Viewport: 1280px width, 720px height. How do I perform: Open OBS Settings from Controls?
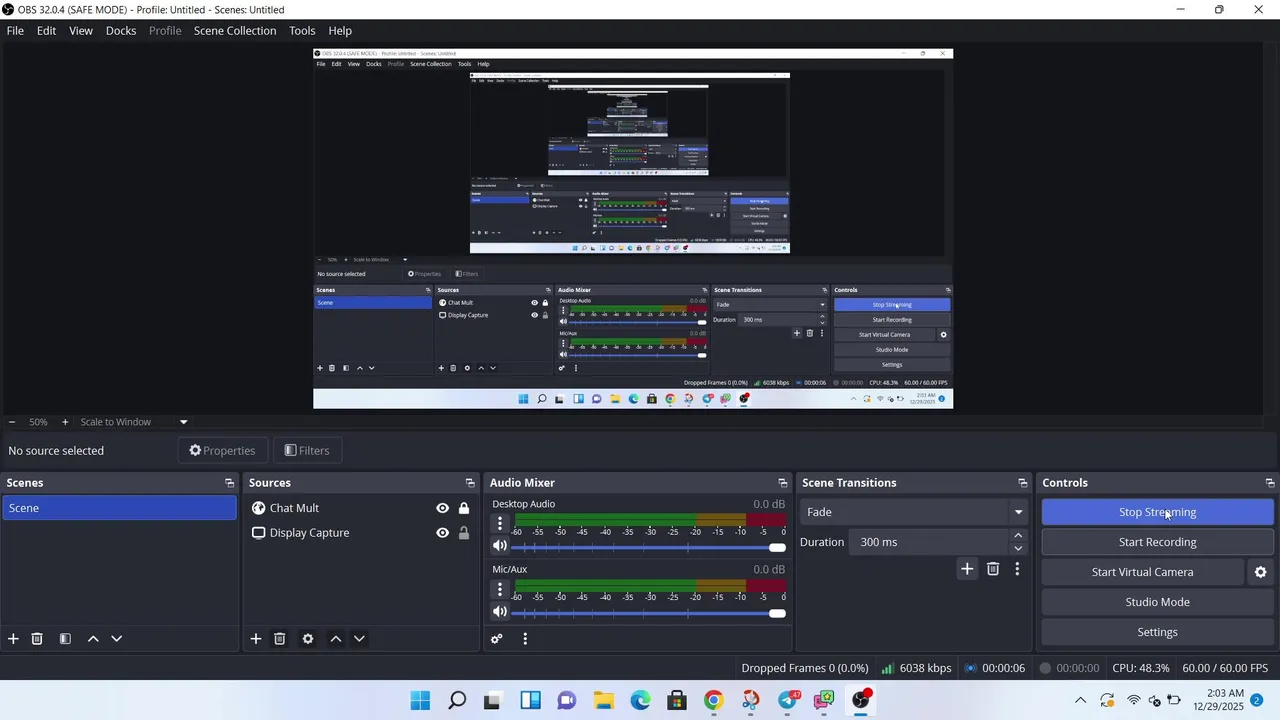tap(1157, 632)
